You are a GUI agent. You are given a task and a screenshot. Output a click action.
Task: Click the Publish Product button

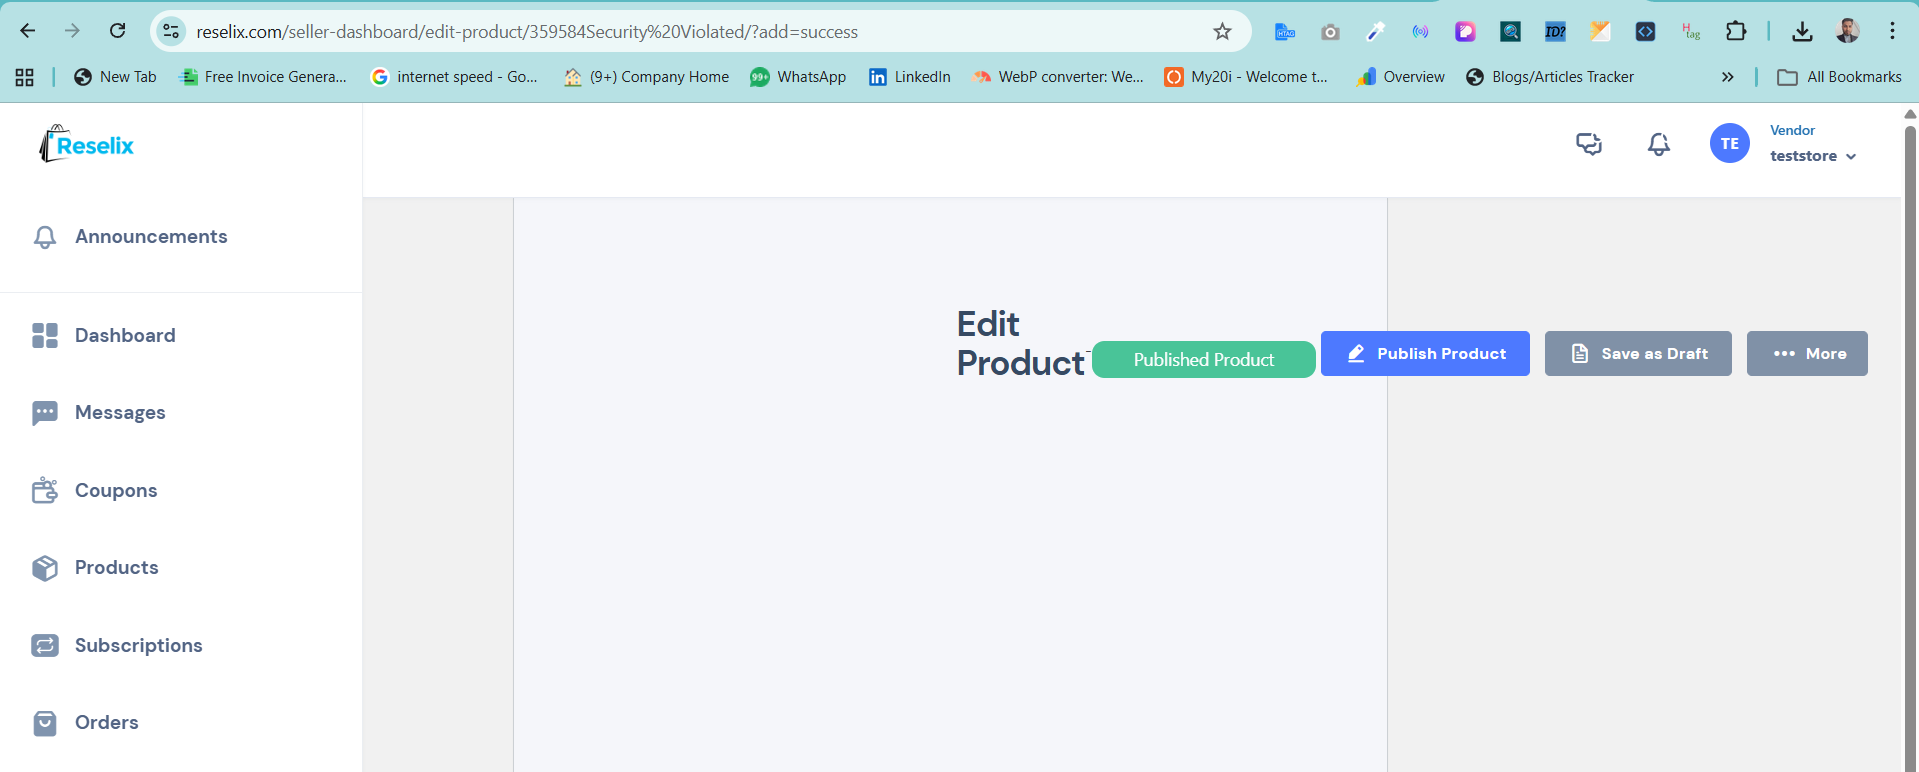click(1424, 354)
